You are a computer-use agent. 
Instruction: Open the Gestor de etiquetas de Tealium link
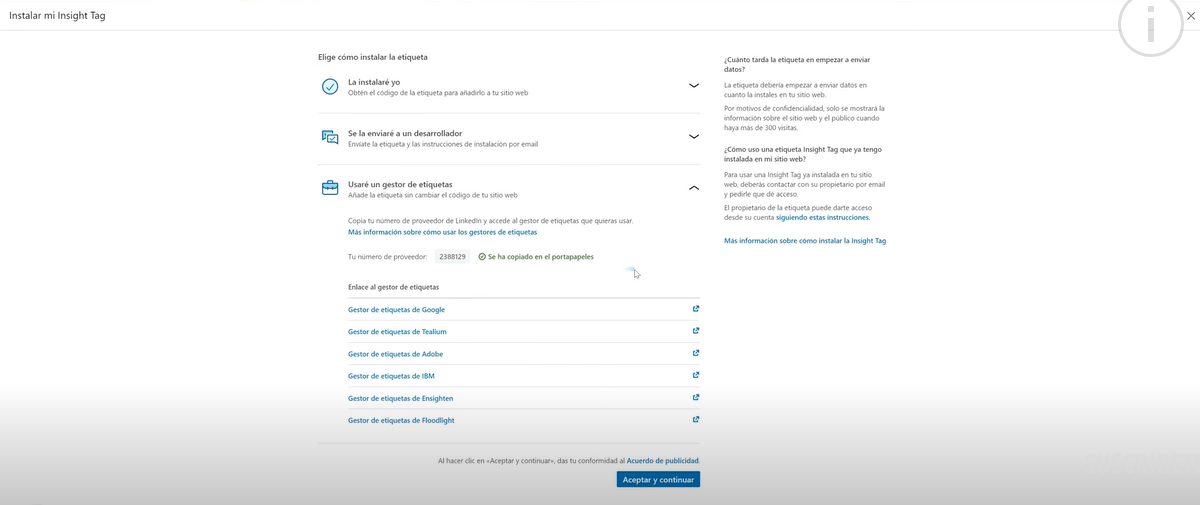pyautogui.click(x=397, y=332)
